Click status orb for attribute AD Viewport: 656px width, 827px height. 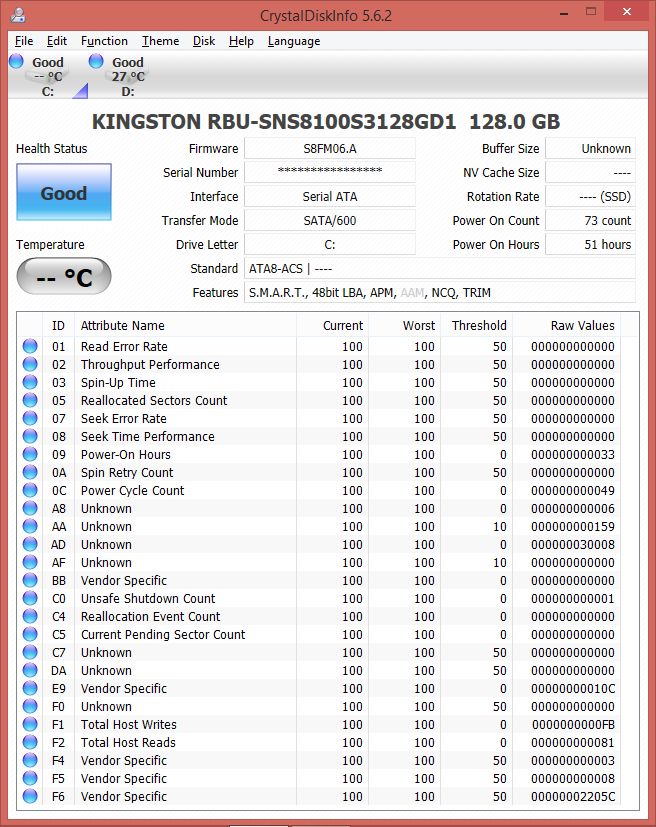click(x=30, y=544)
